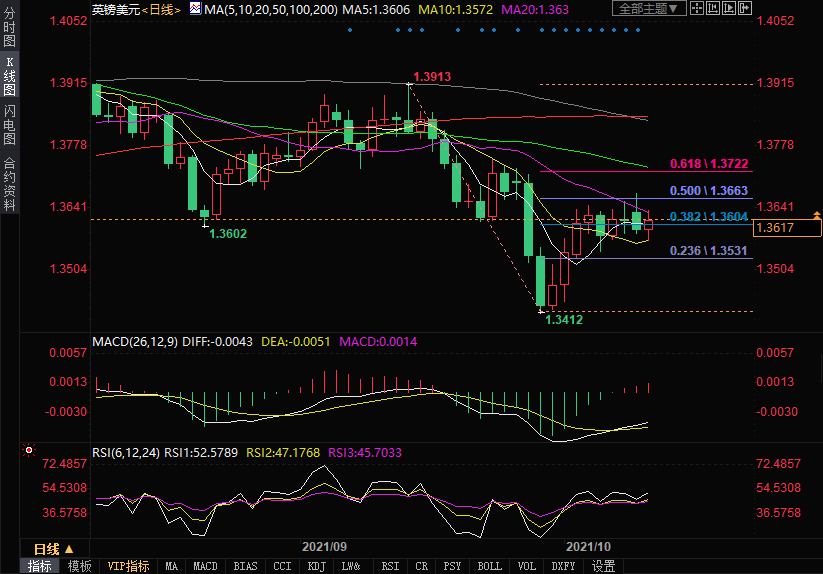Click the last layout icon at top right
Viewport: 823px width, 574px height.
point(744,9)
